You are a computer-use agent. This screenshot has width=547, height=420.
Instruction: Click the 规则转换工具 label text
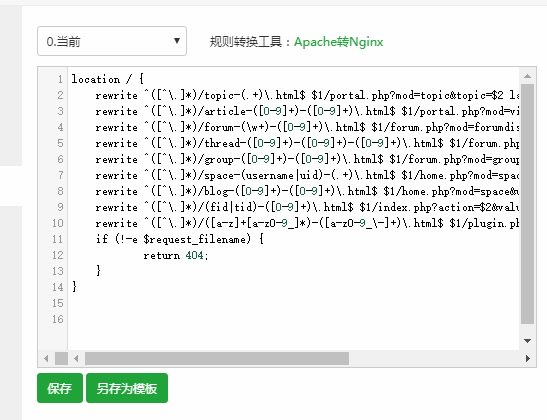coord(246,42)
